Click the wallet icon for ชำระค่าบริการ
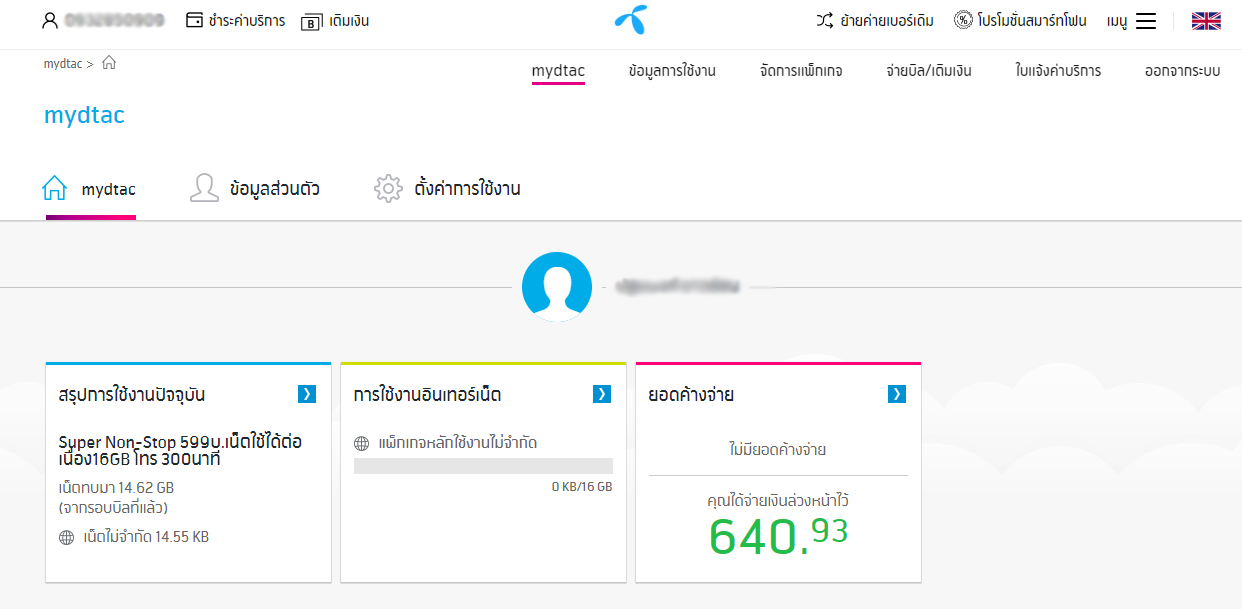1242x609 pixels. pos(194,20)
